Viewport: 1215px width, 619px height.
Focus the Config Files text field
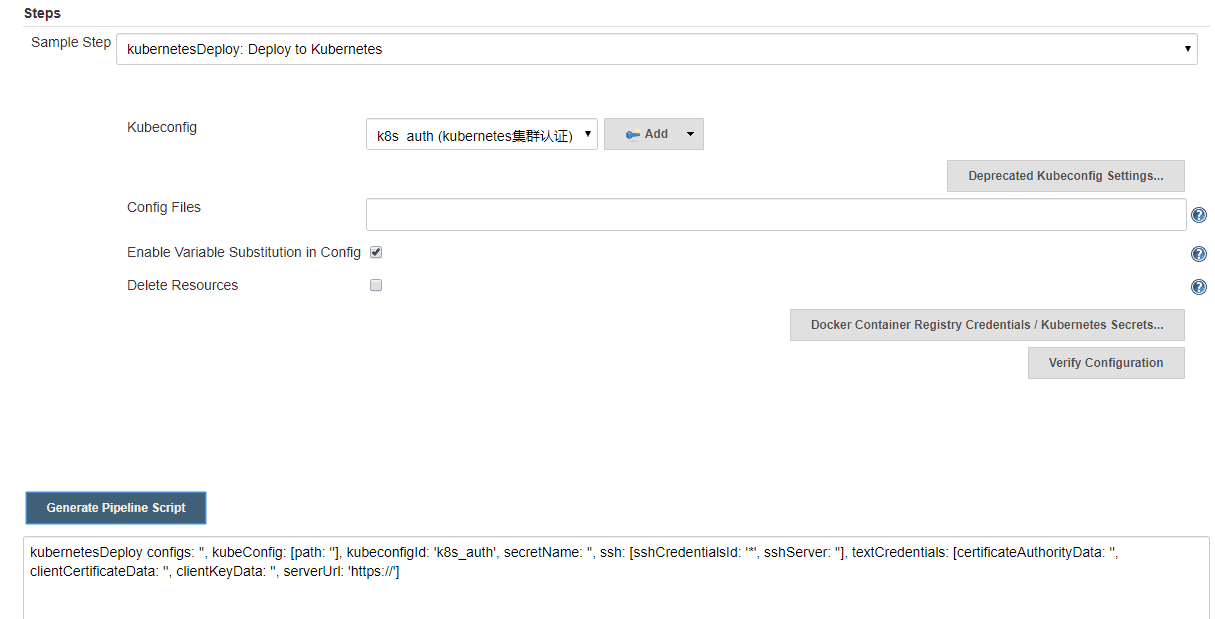click(x=775, y=215)
